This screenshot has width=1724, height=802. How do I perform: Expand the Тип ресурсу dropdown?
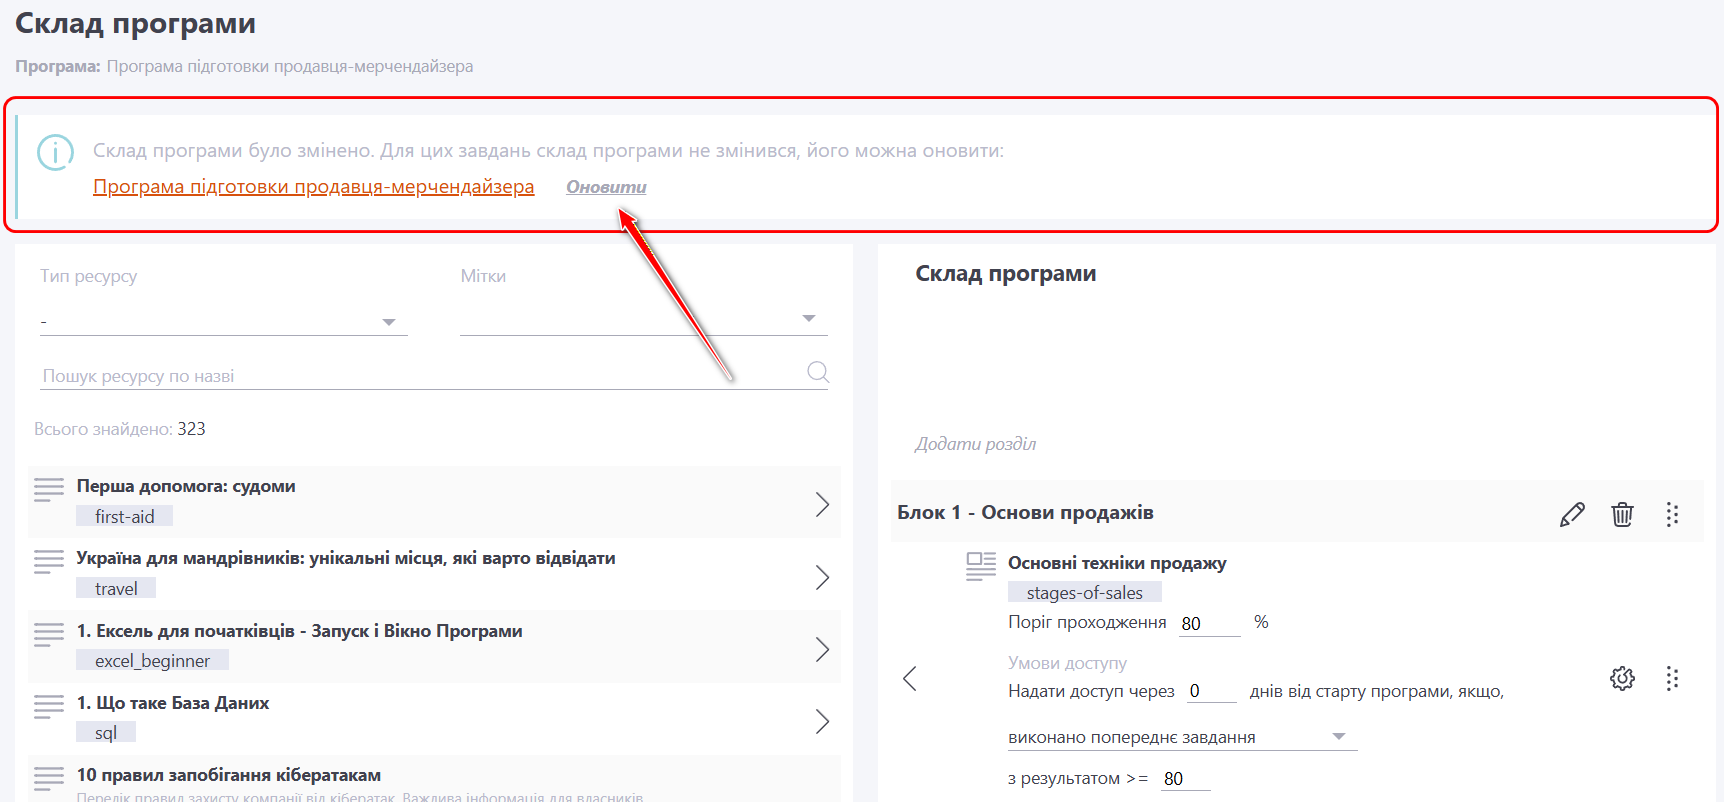389,322
